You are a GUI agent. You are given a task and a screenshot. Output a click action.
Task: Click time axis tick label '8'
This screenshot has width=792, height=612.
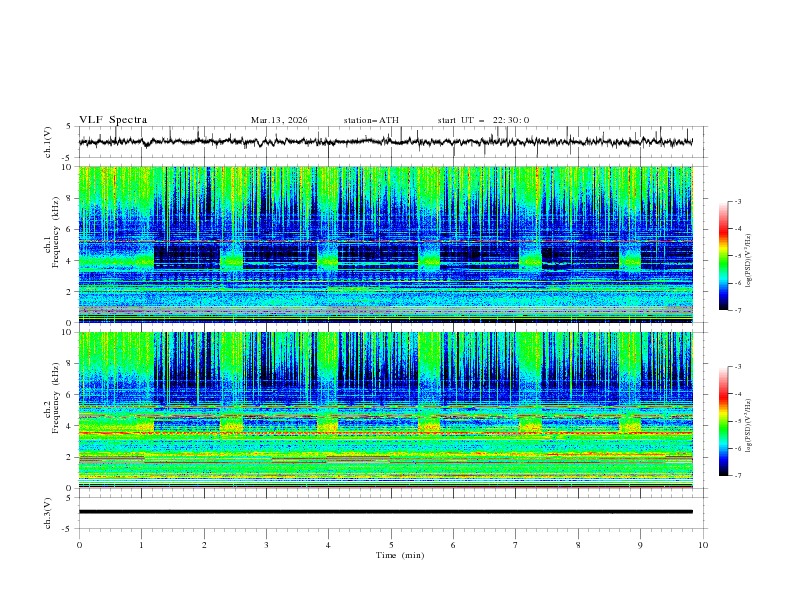click(578, 545)
